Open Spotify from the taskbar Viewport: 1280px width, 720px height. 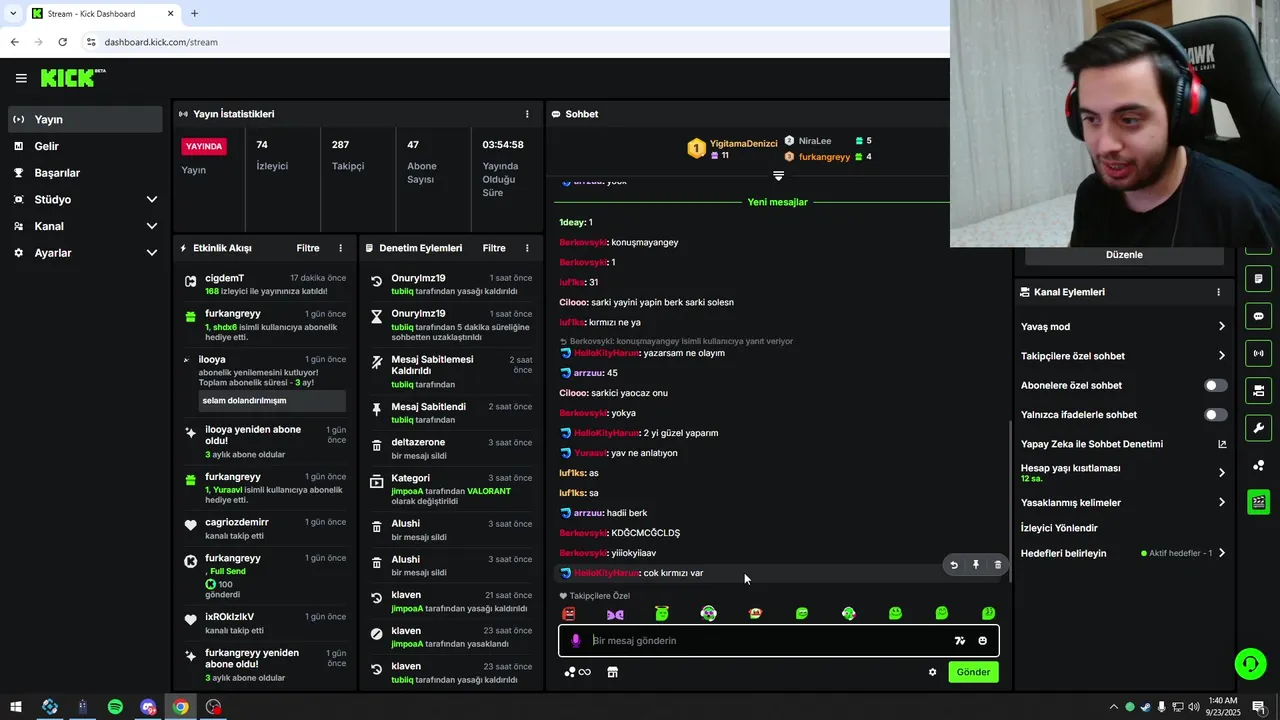[115, 707]
